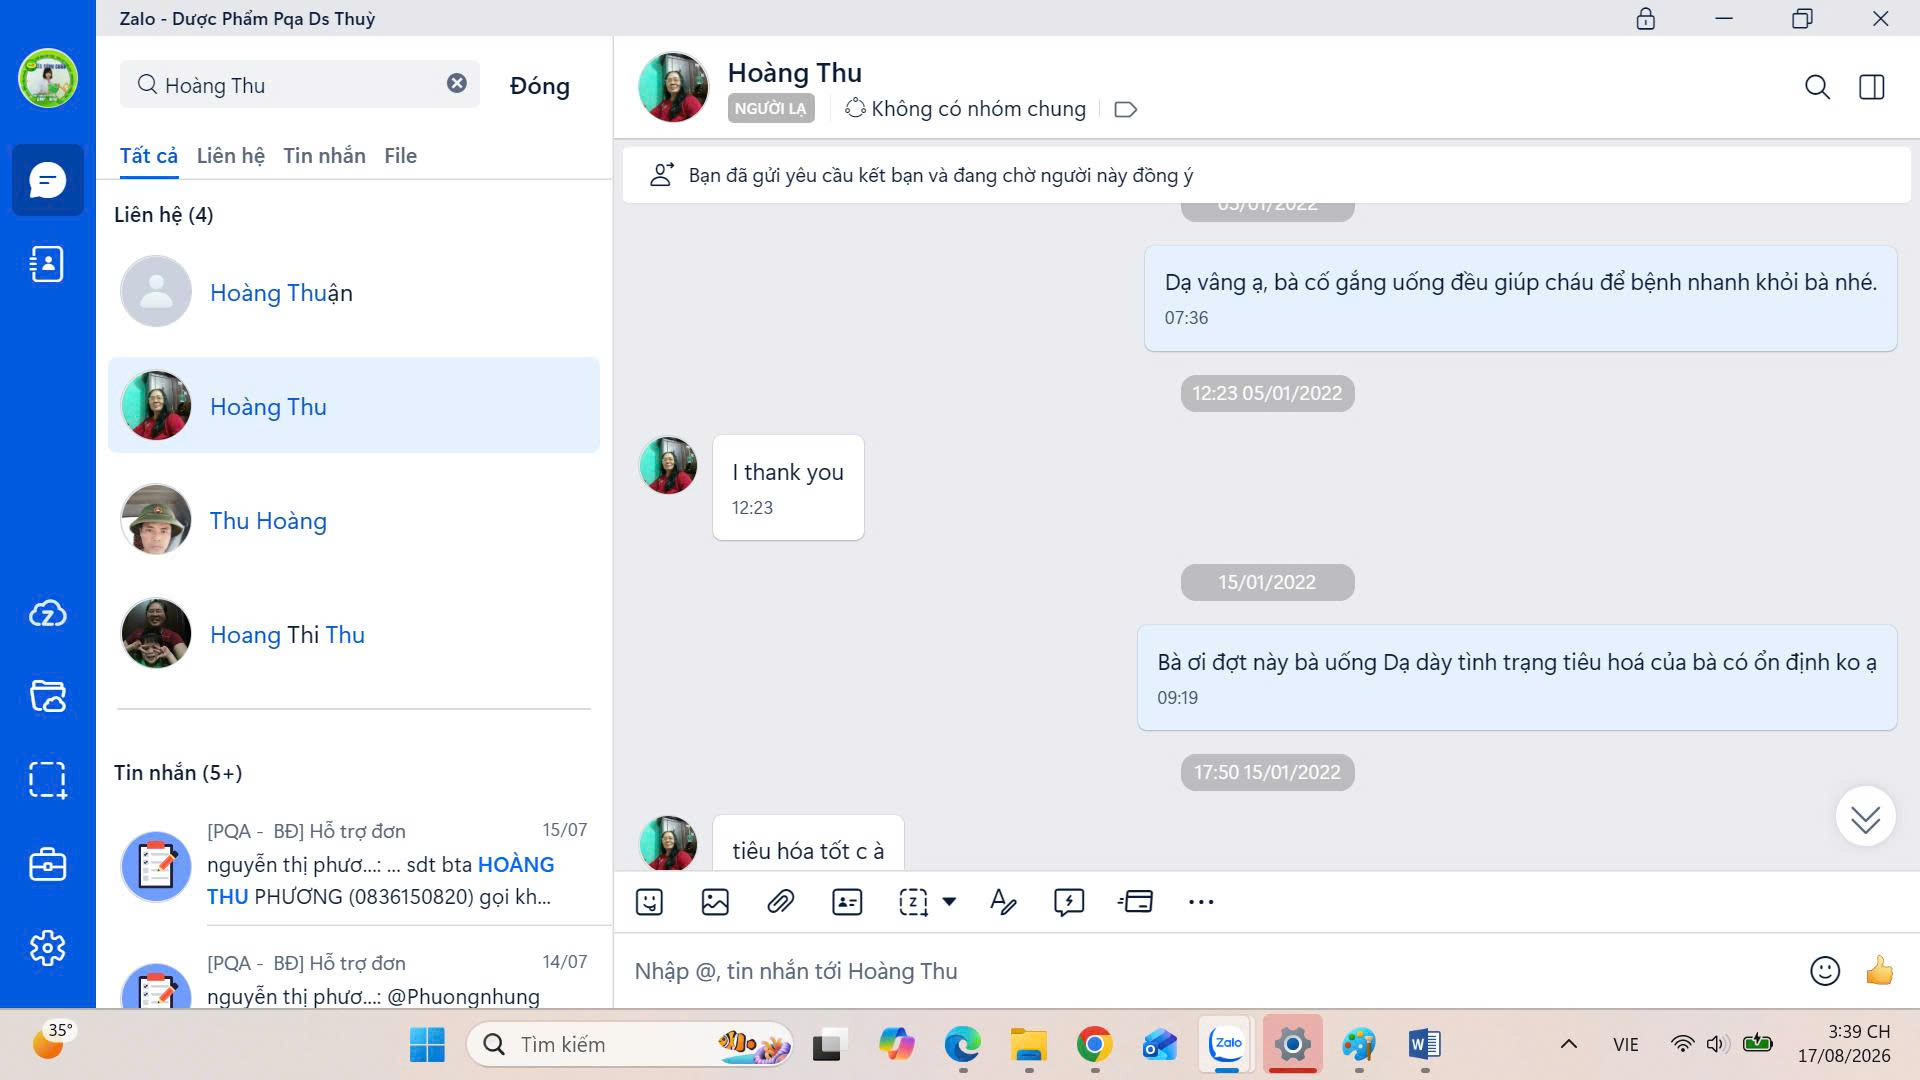This screenshot has height=1080, width=1920.
Task: Click the Hoàng Thu name in chat header
Action: click(x=795, y=73)
